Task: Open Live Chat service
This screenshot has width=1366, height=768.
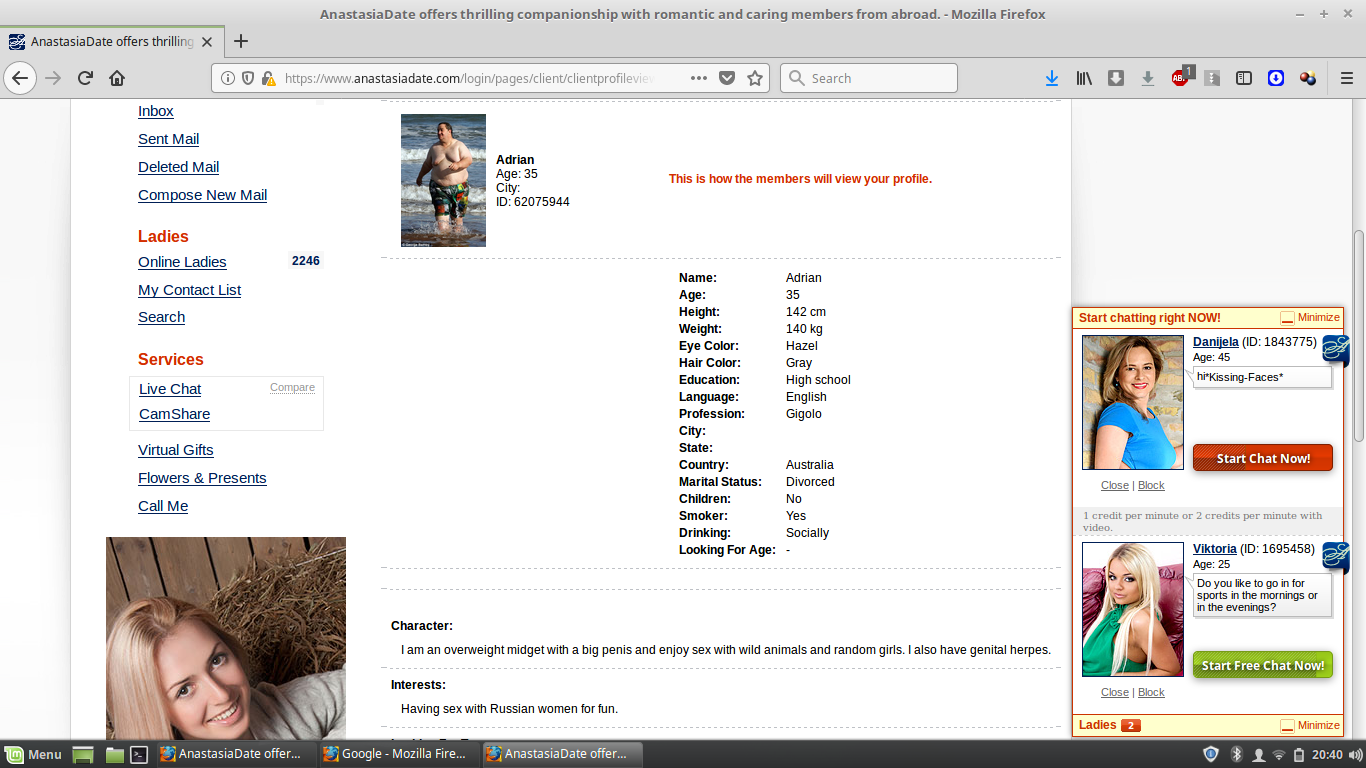Action: tap(170, 389)
